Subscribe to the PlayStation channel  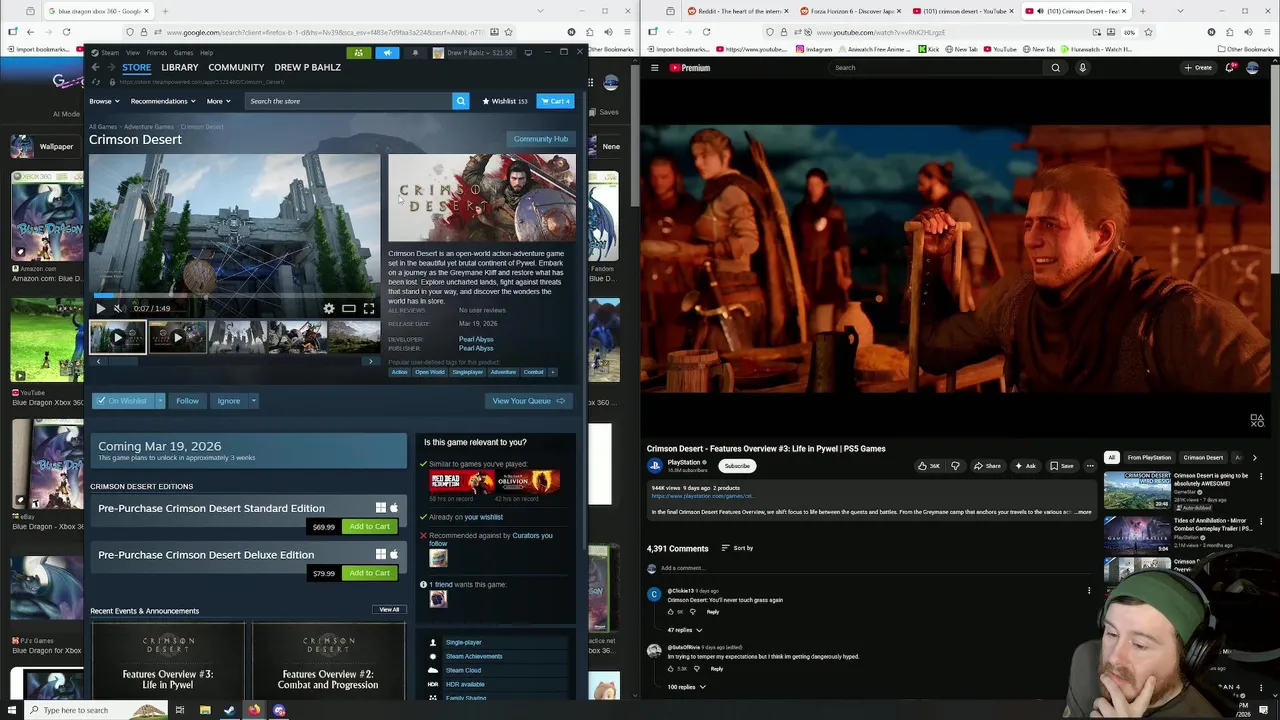tap(737, 466)
